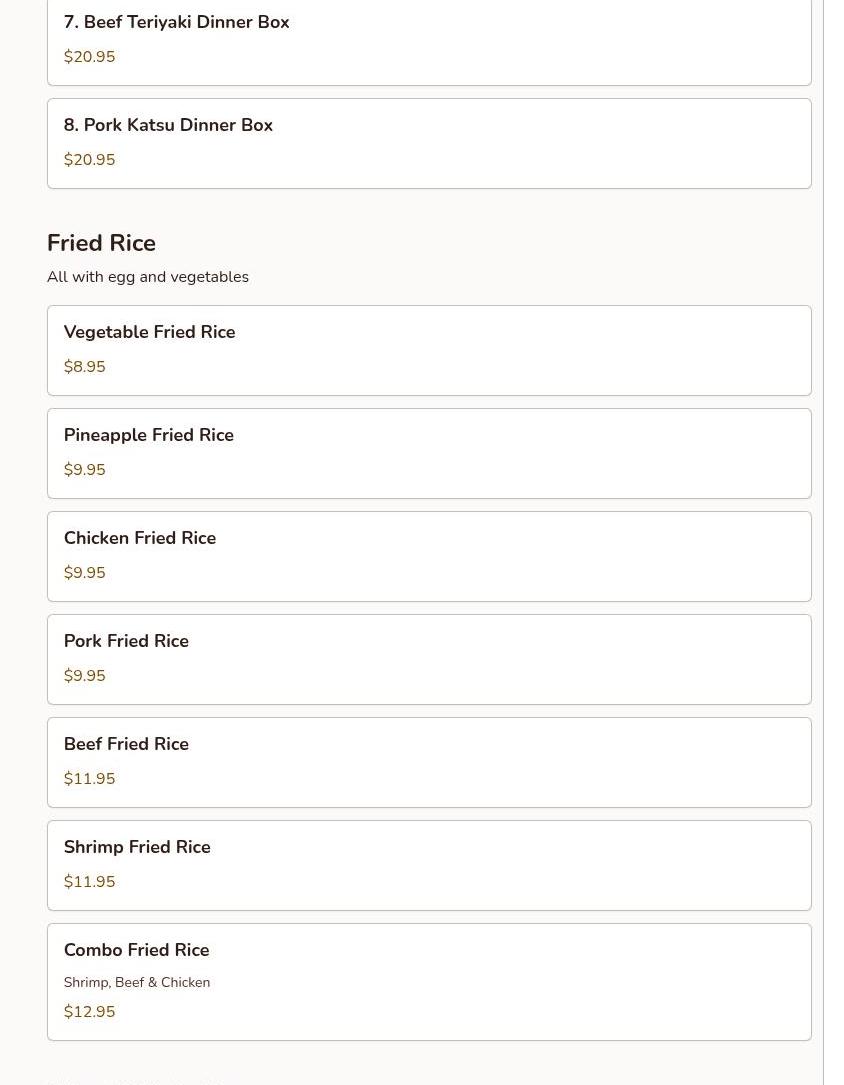
Task: Click the "Shrimp, Beef & Chicken" description
Action: 137,982
